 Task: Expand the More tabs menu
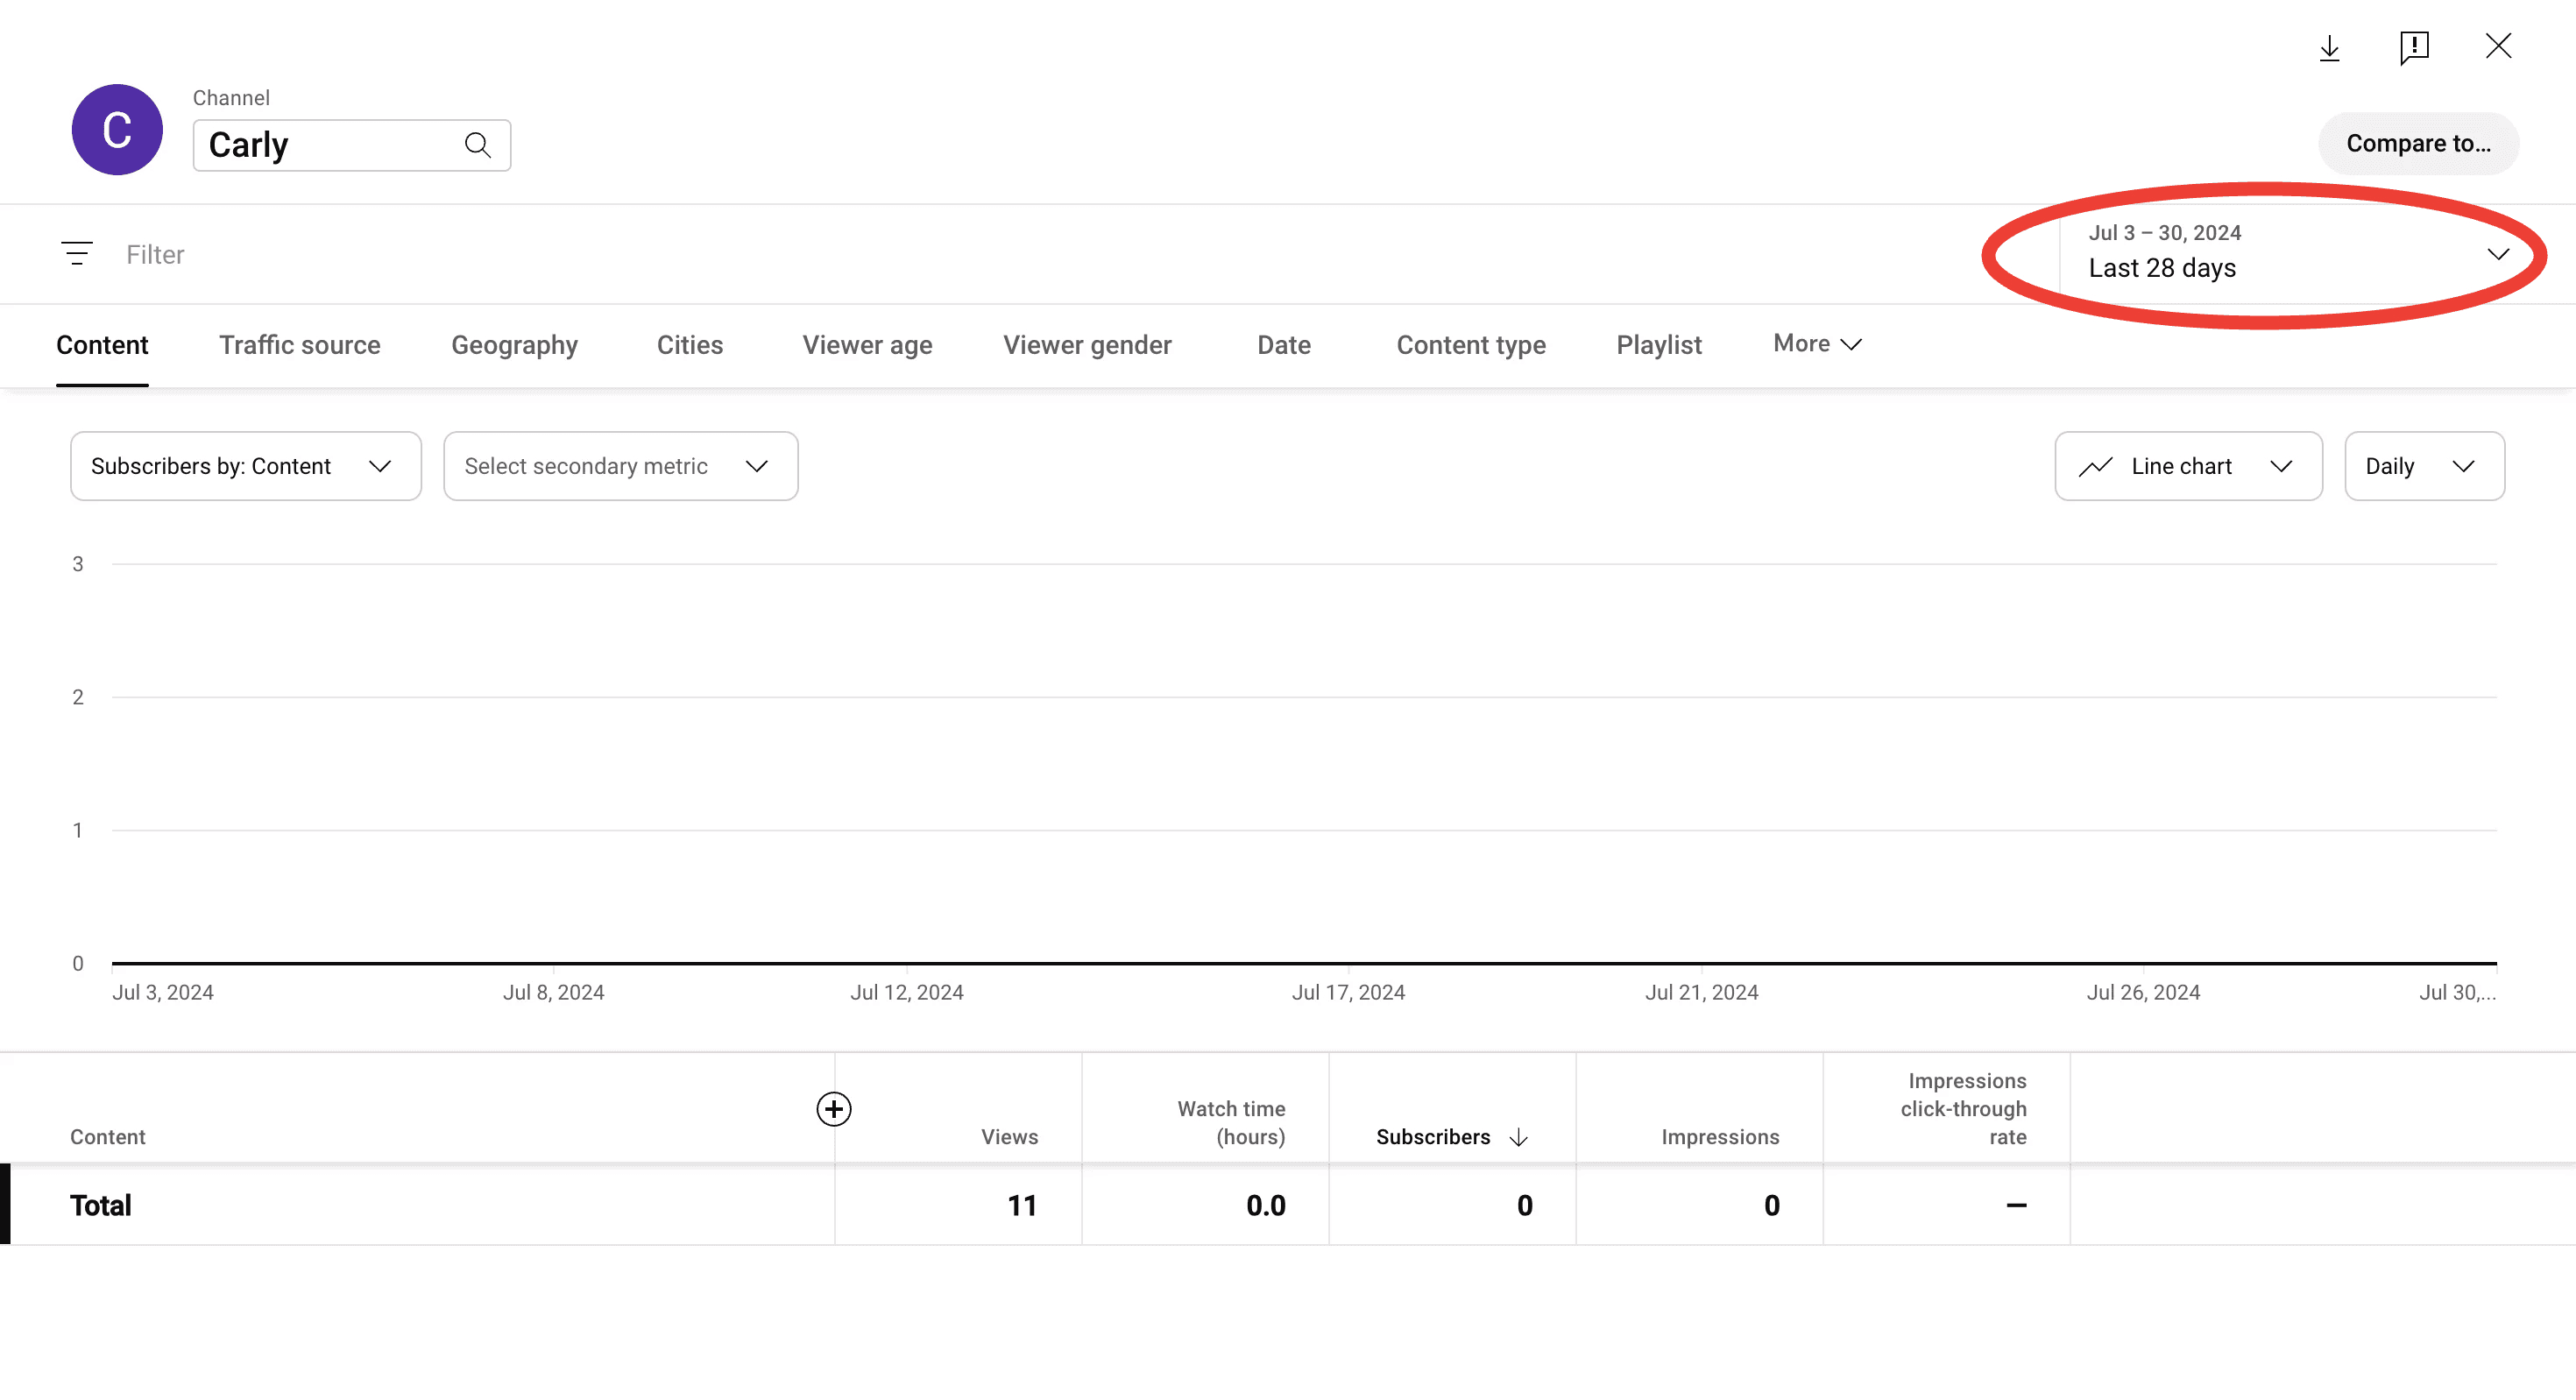(1817, 344)
